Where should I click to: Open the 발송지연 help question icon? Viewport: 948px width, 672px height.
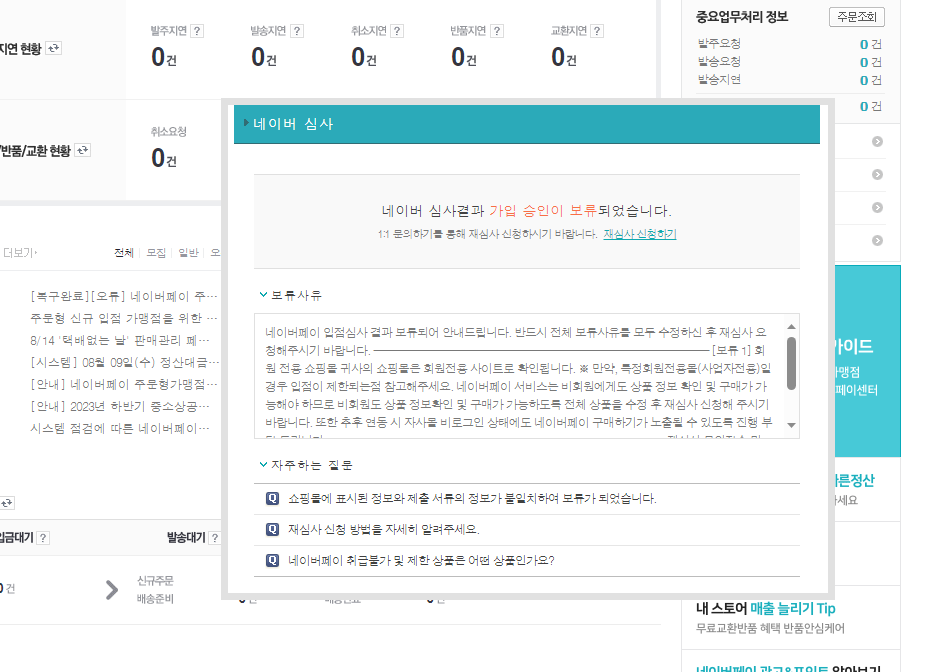pyautogui.click(x=297, y=31)
